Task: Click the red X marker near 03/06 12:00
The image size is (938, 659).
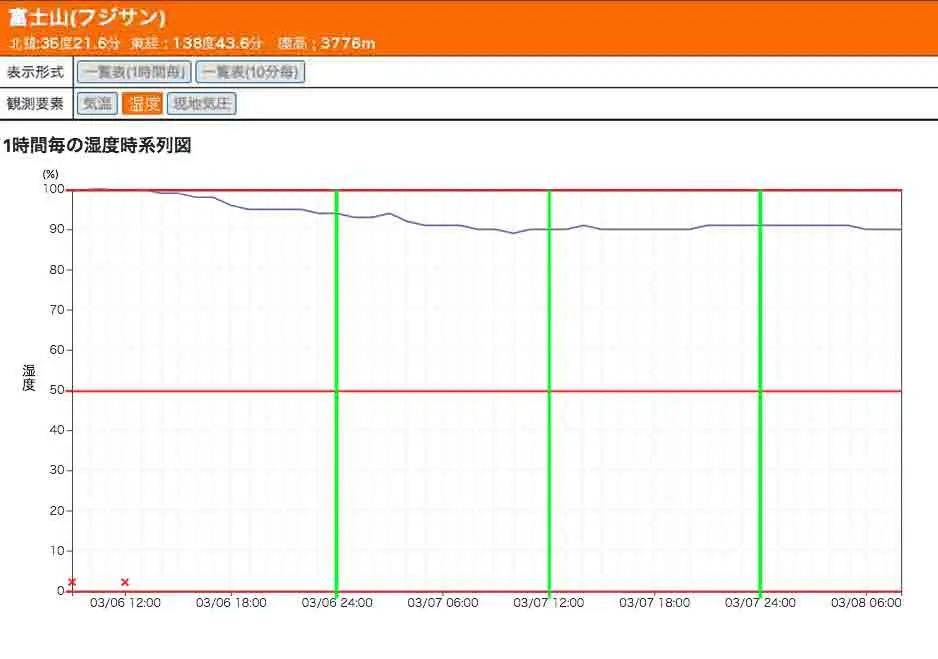Action: [124, 582]
